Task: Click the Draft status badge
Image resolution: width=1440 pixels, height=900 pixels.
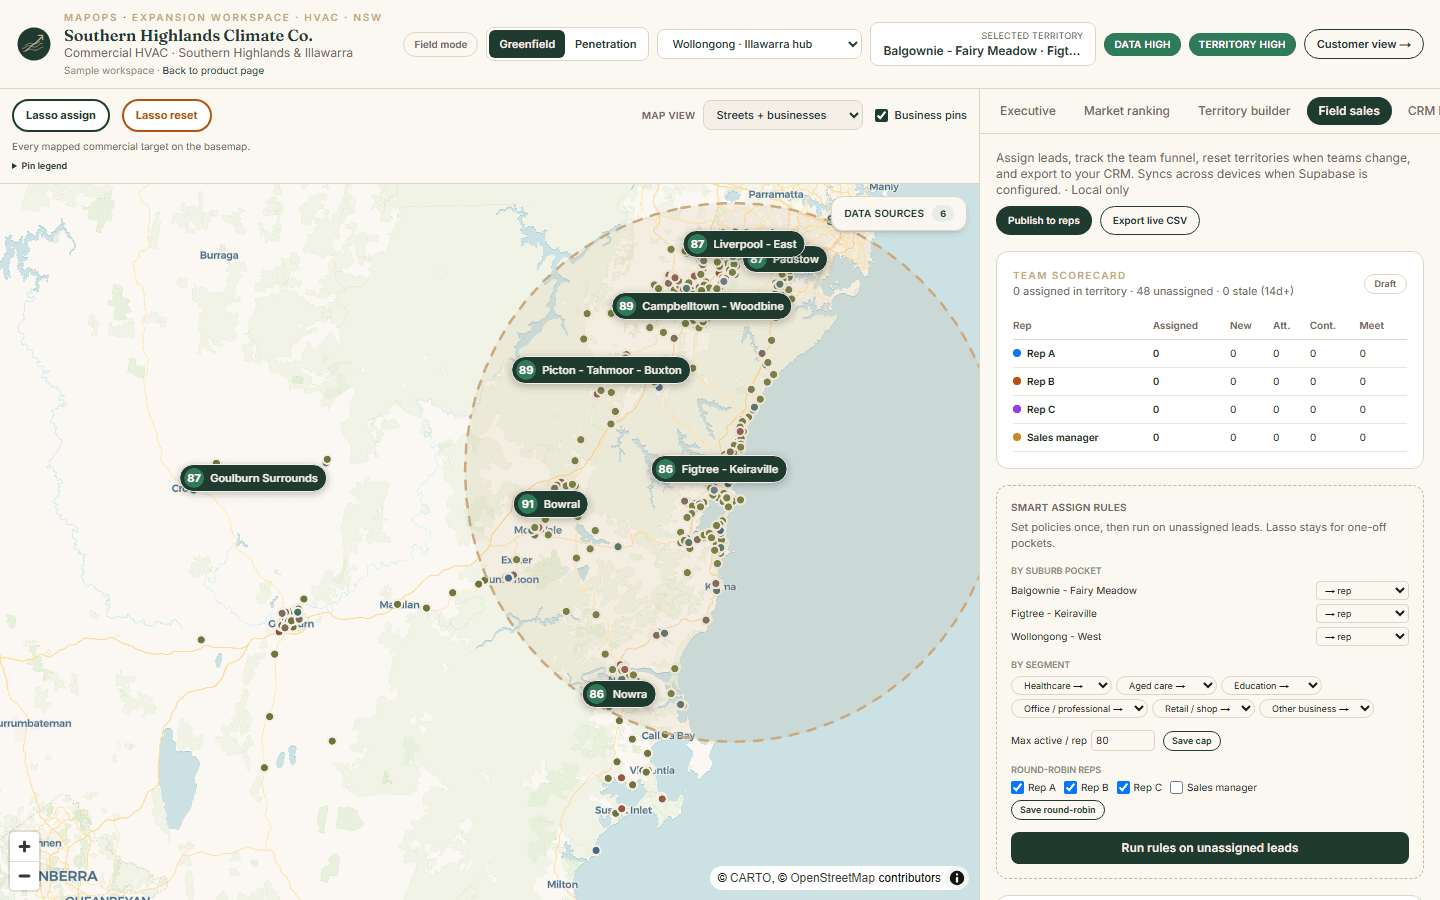Action: [1385, 284]
